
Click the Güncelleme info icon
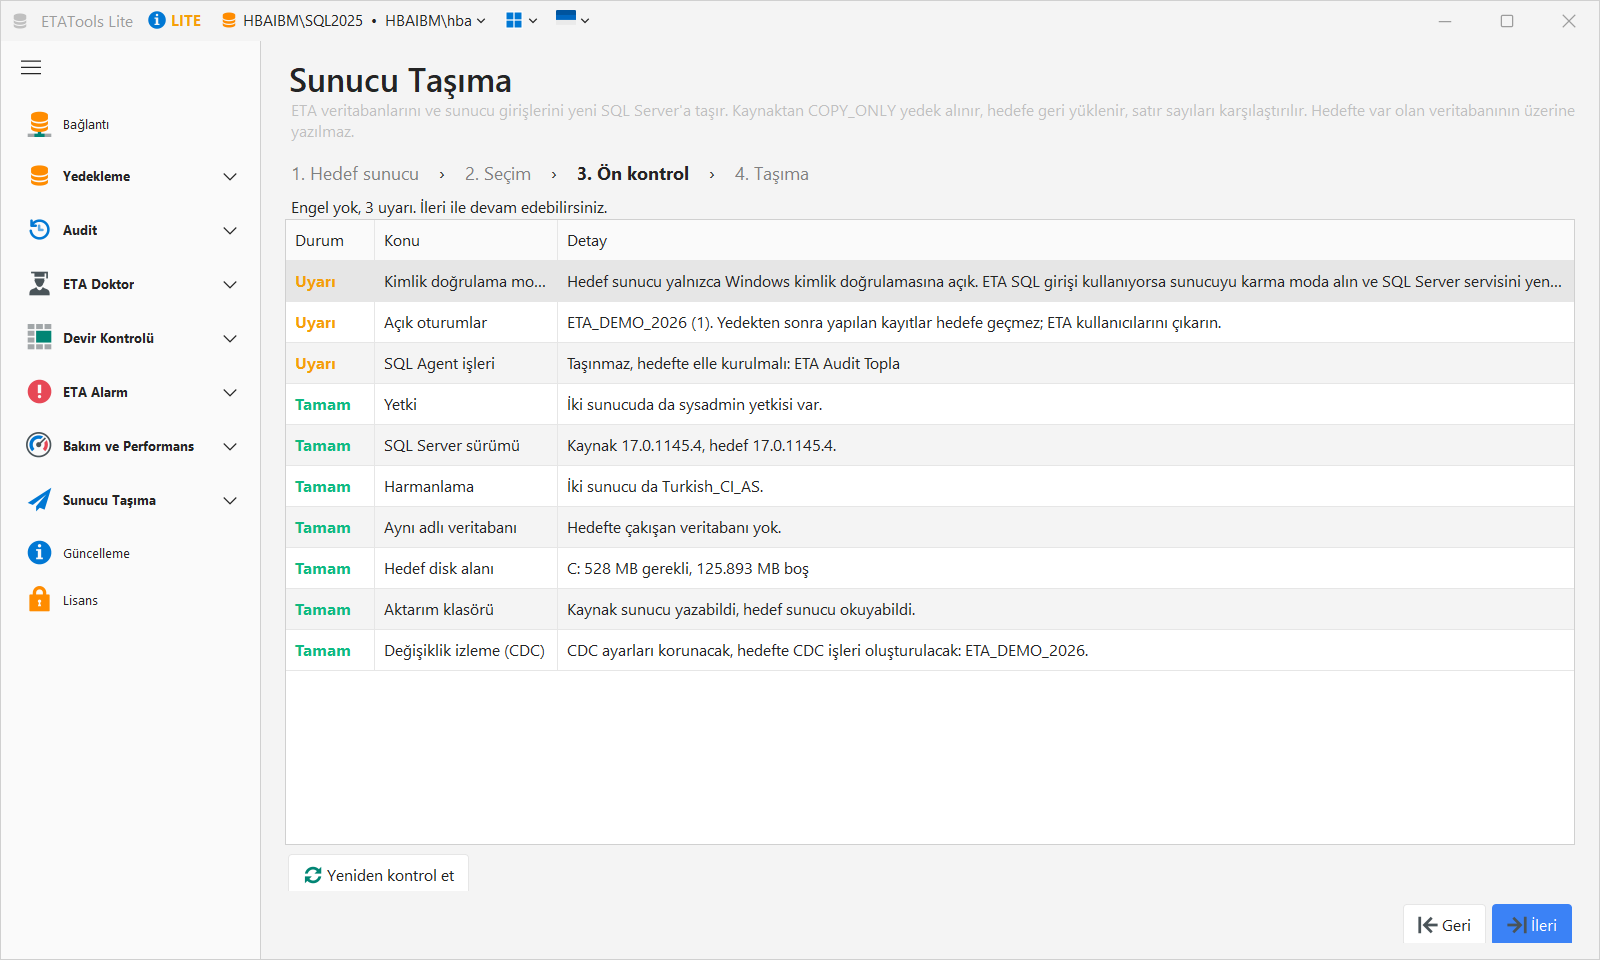pos(39,553)
